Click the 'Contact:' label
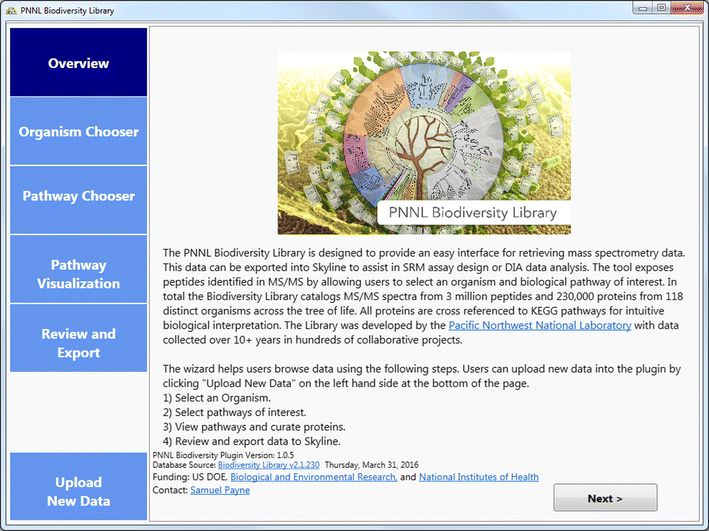The width and height of the screenshot is (709, 531). pos(170,490)
